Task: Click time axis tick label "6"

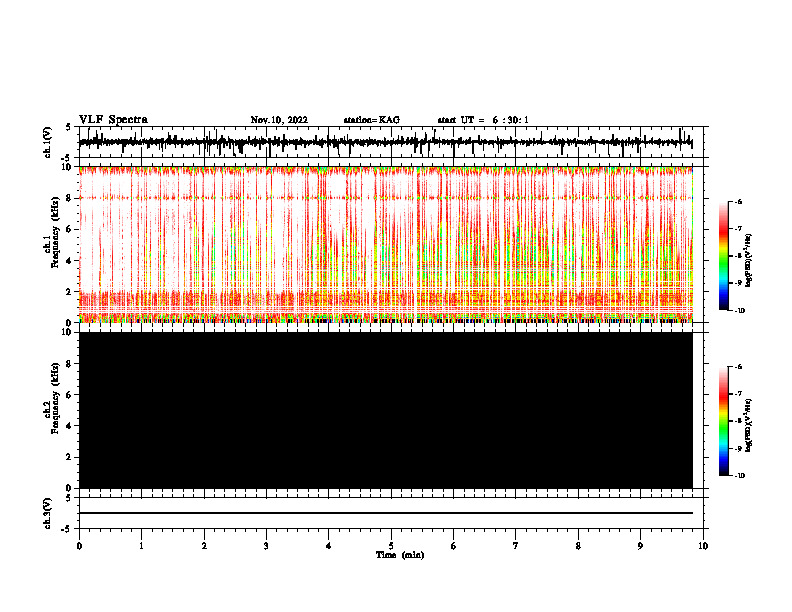Action: [x=454, y=546]
